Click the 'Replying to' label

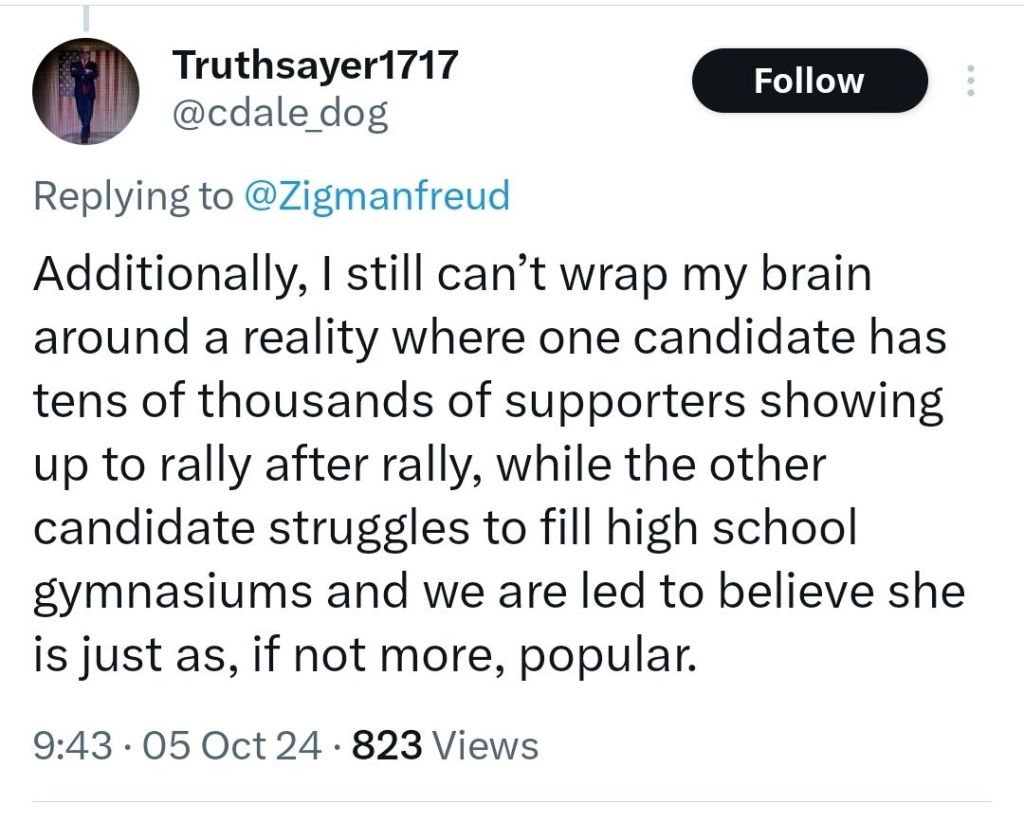[x=132, y=196]
